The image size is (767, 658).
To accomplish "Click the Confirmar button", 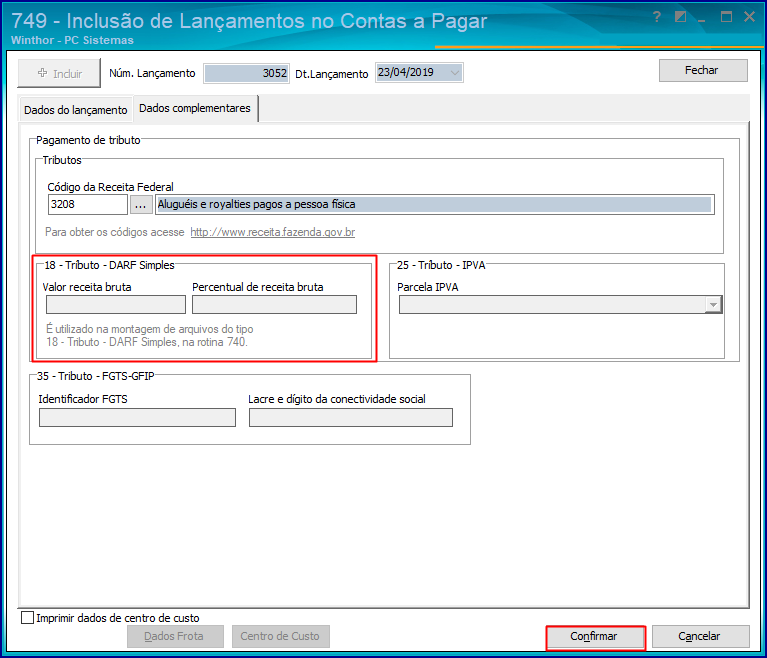I will (596, 636).
